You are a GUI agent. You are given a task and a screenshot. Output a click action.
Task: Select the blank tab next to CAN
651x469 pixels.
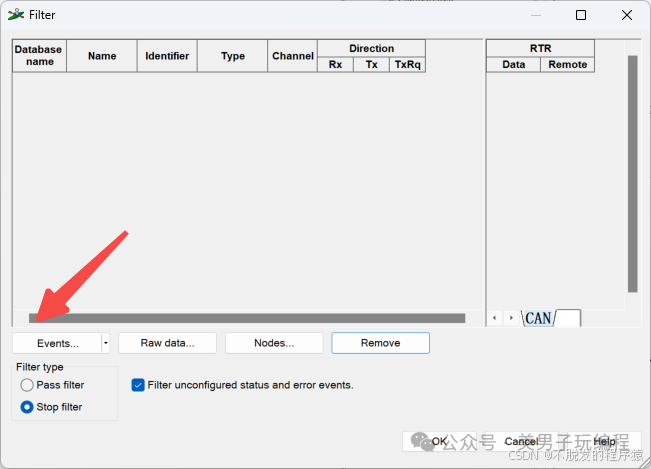[568, 318]
